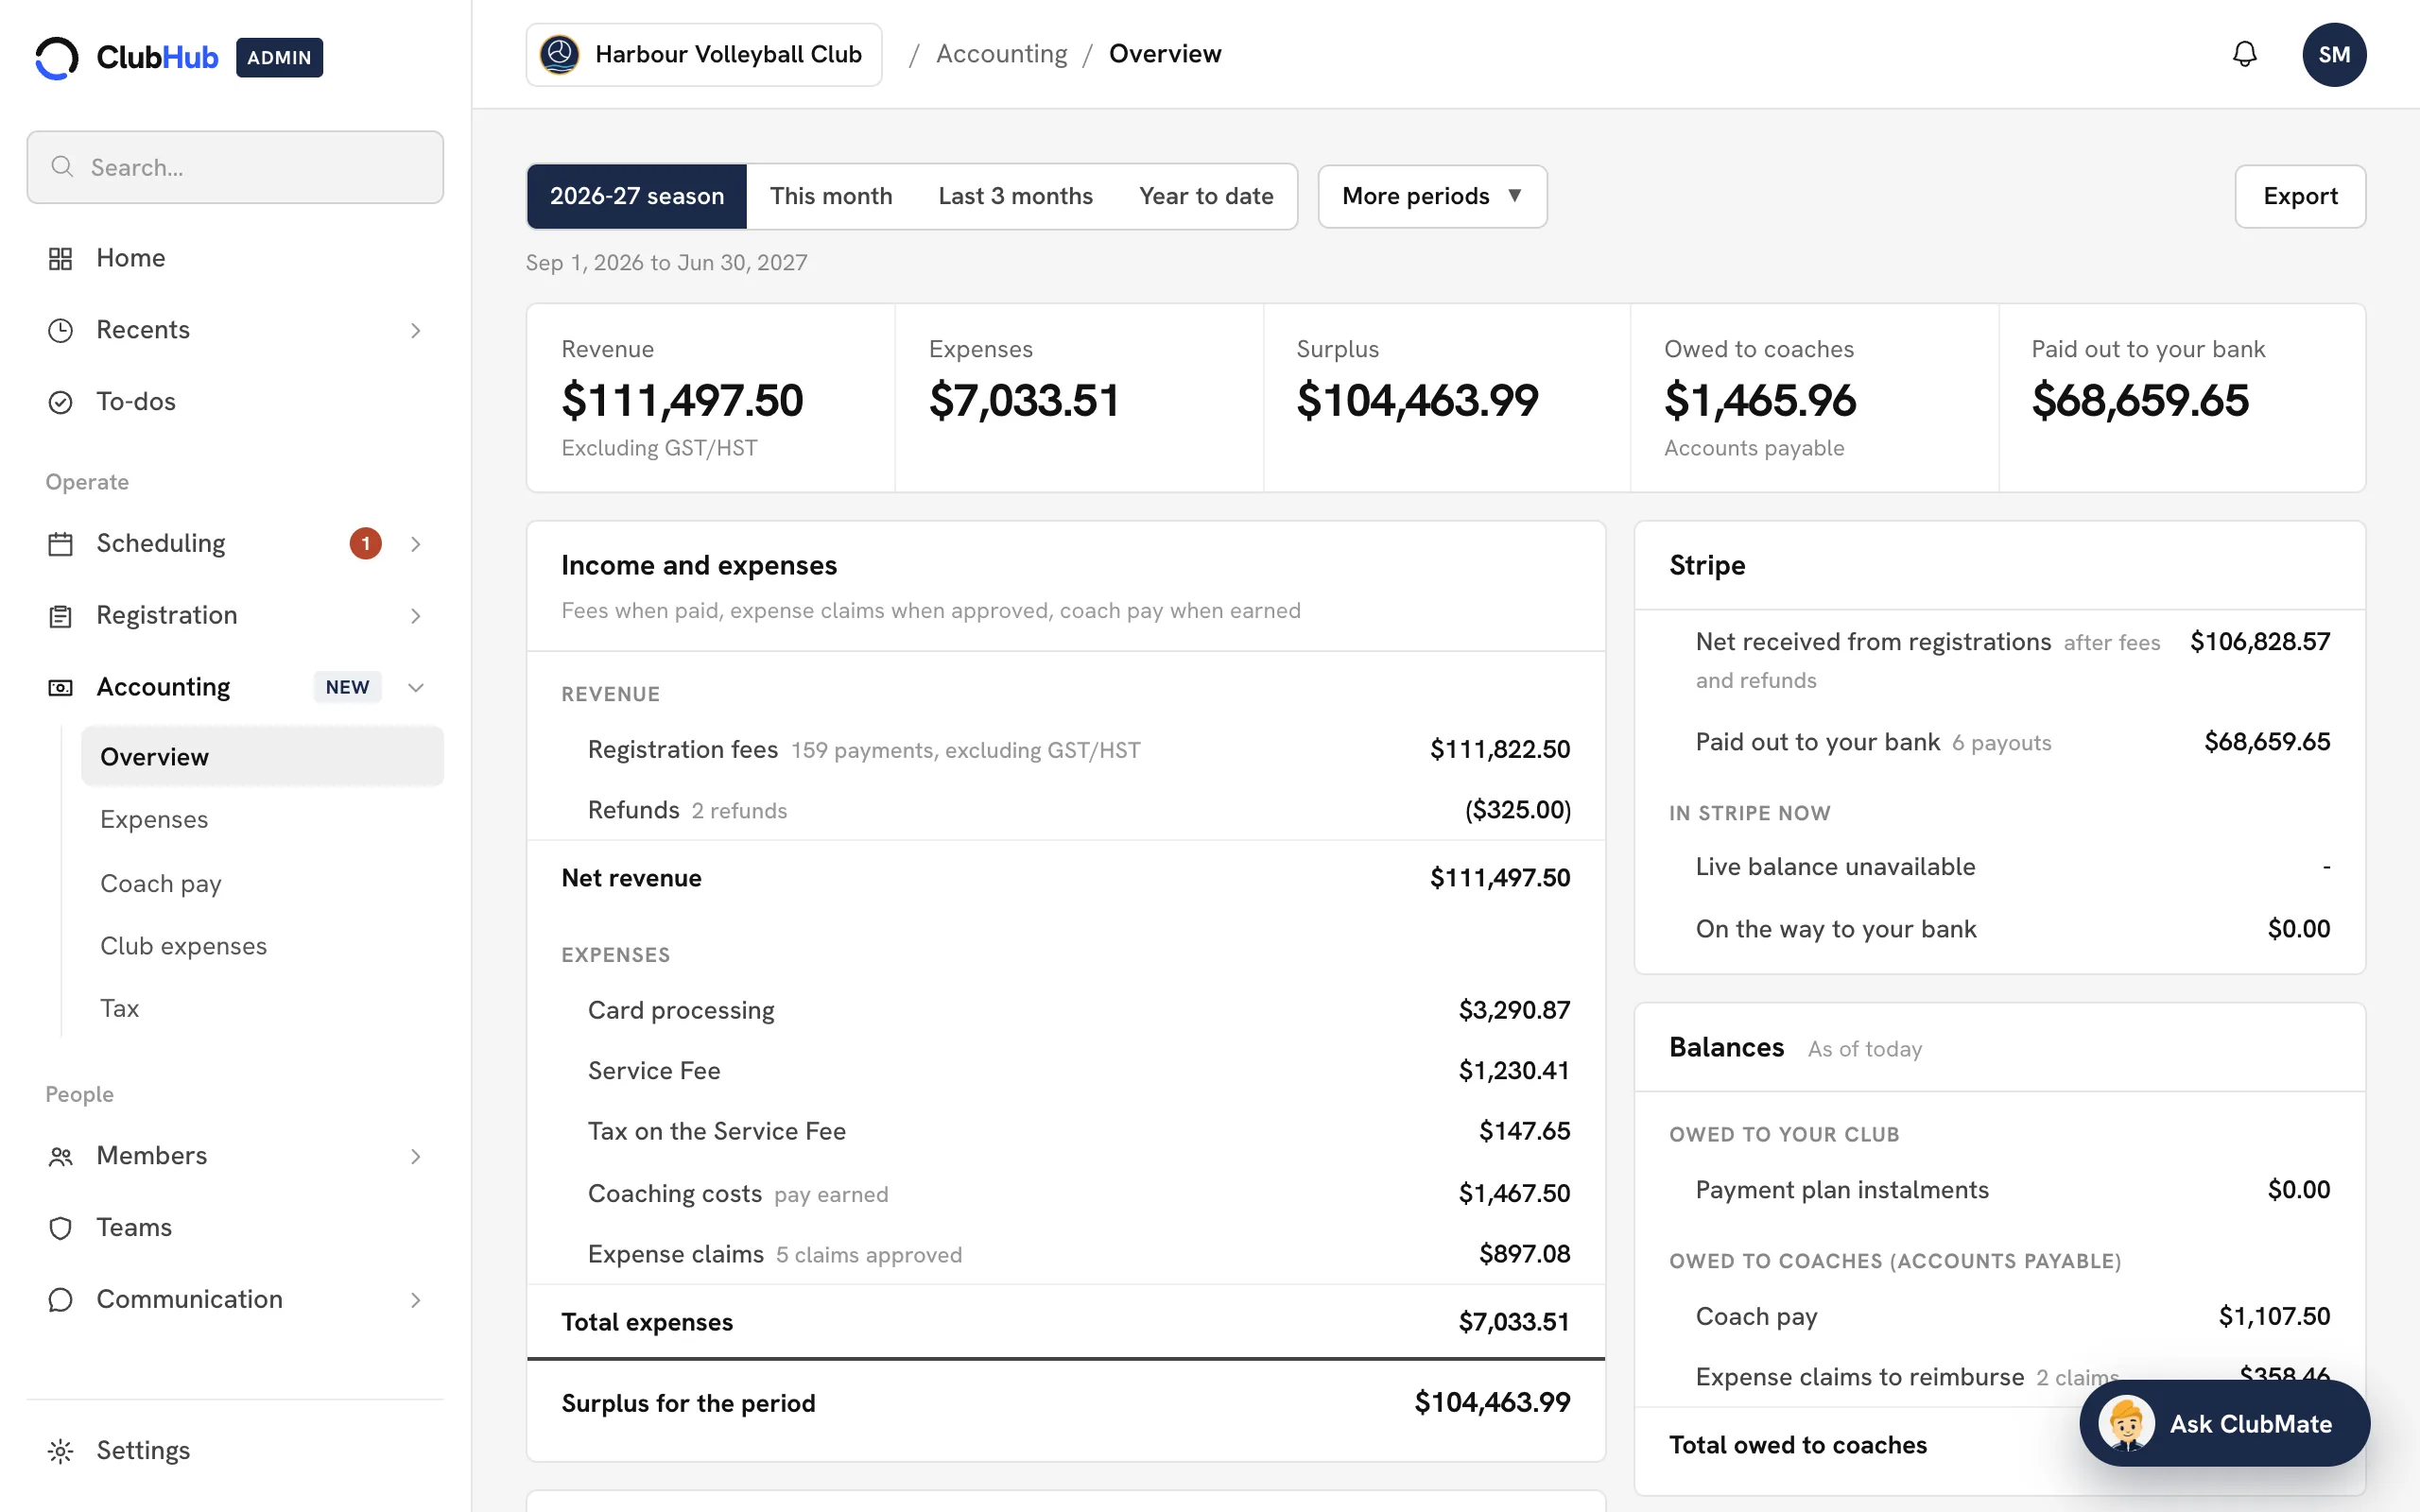Open the SM user avatar menu

tap(2334, 54)
